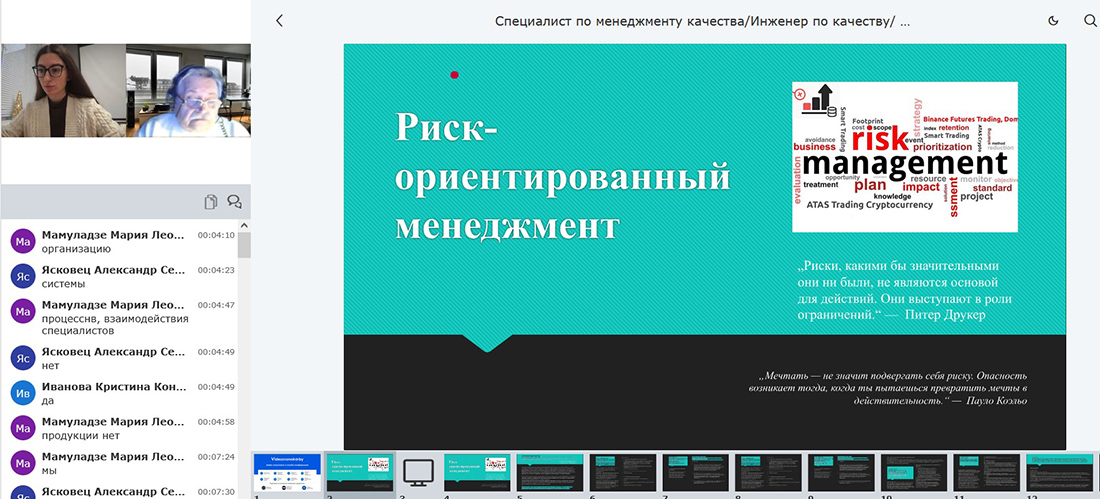Click the risk management word cloud image
Screen dimensions: 1100x499
pyautogui.click(x=904, y=156)
